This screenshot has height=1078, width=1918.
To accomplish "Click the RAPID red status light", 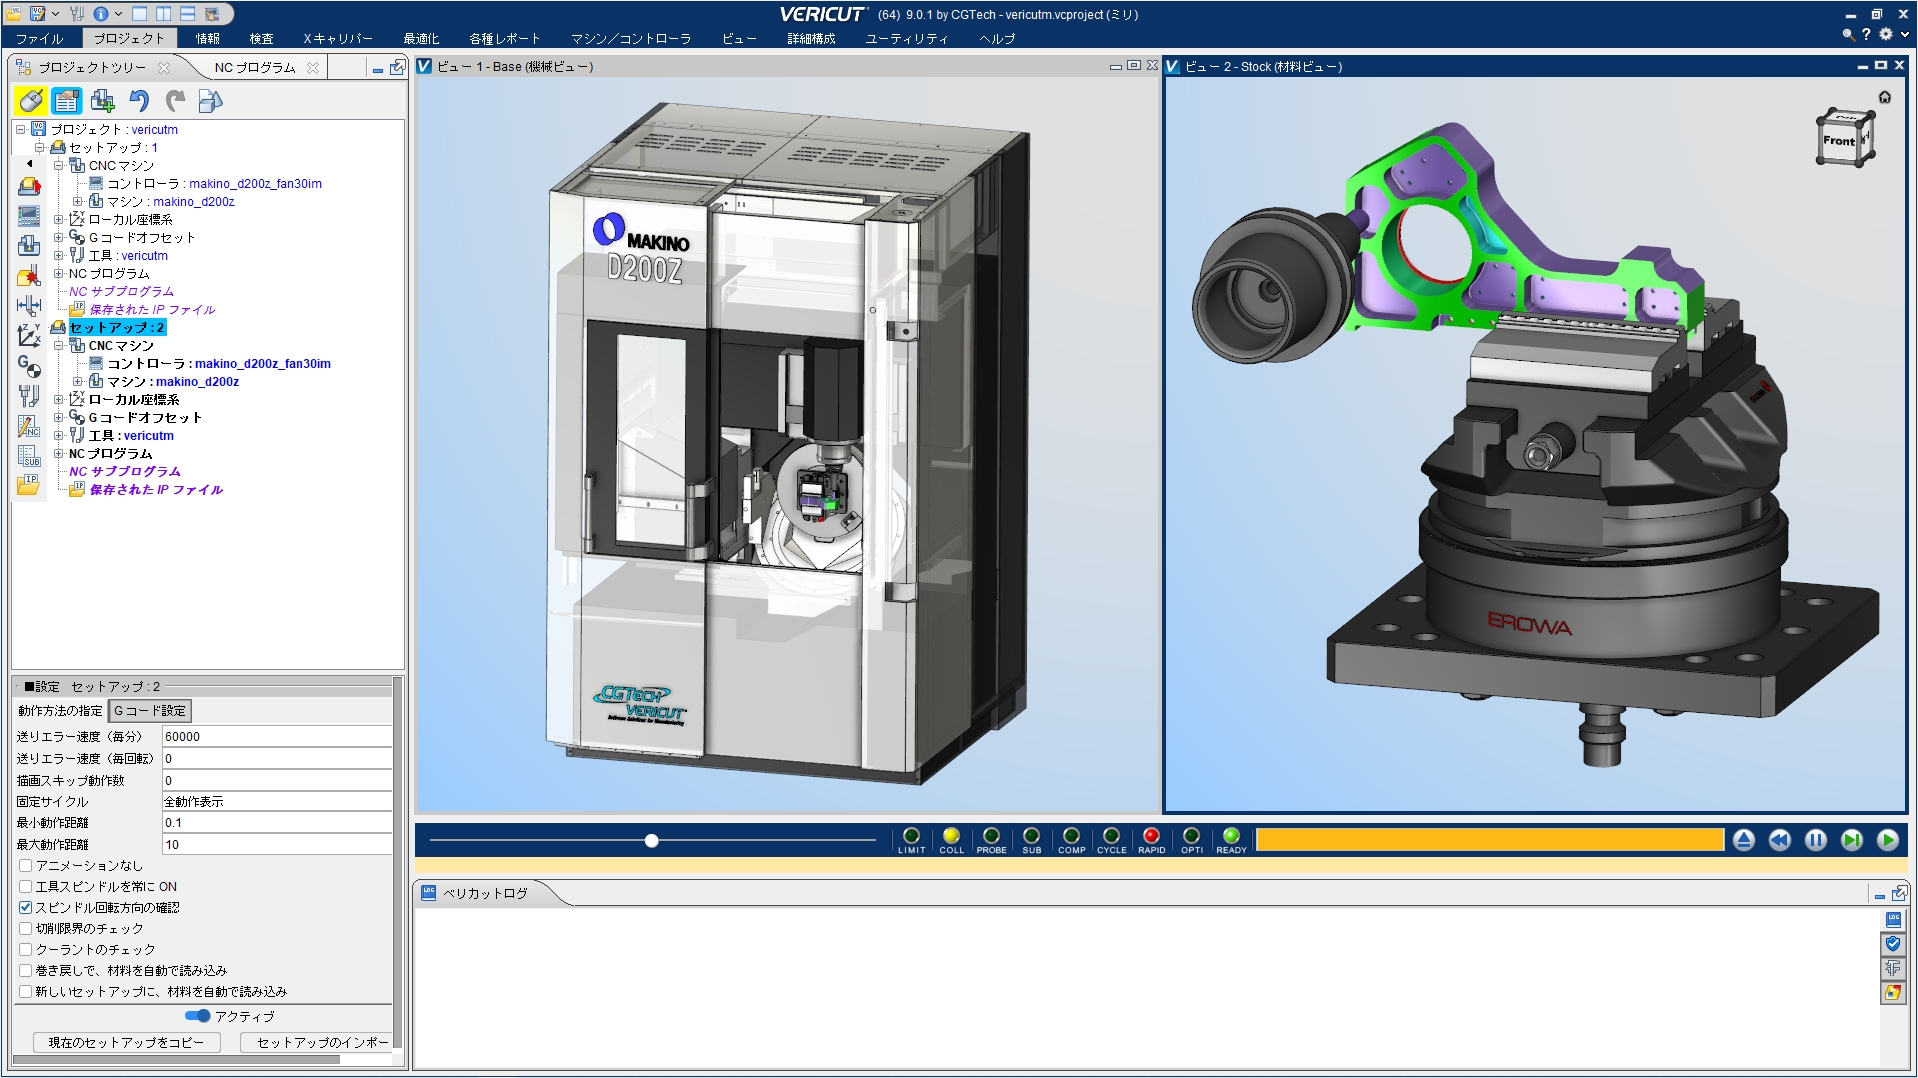I will 1151,836.
